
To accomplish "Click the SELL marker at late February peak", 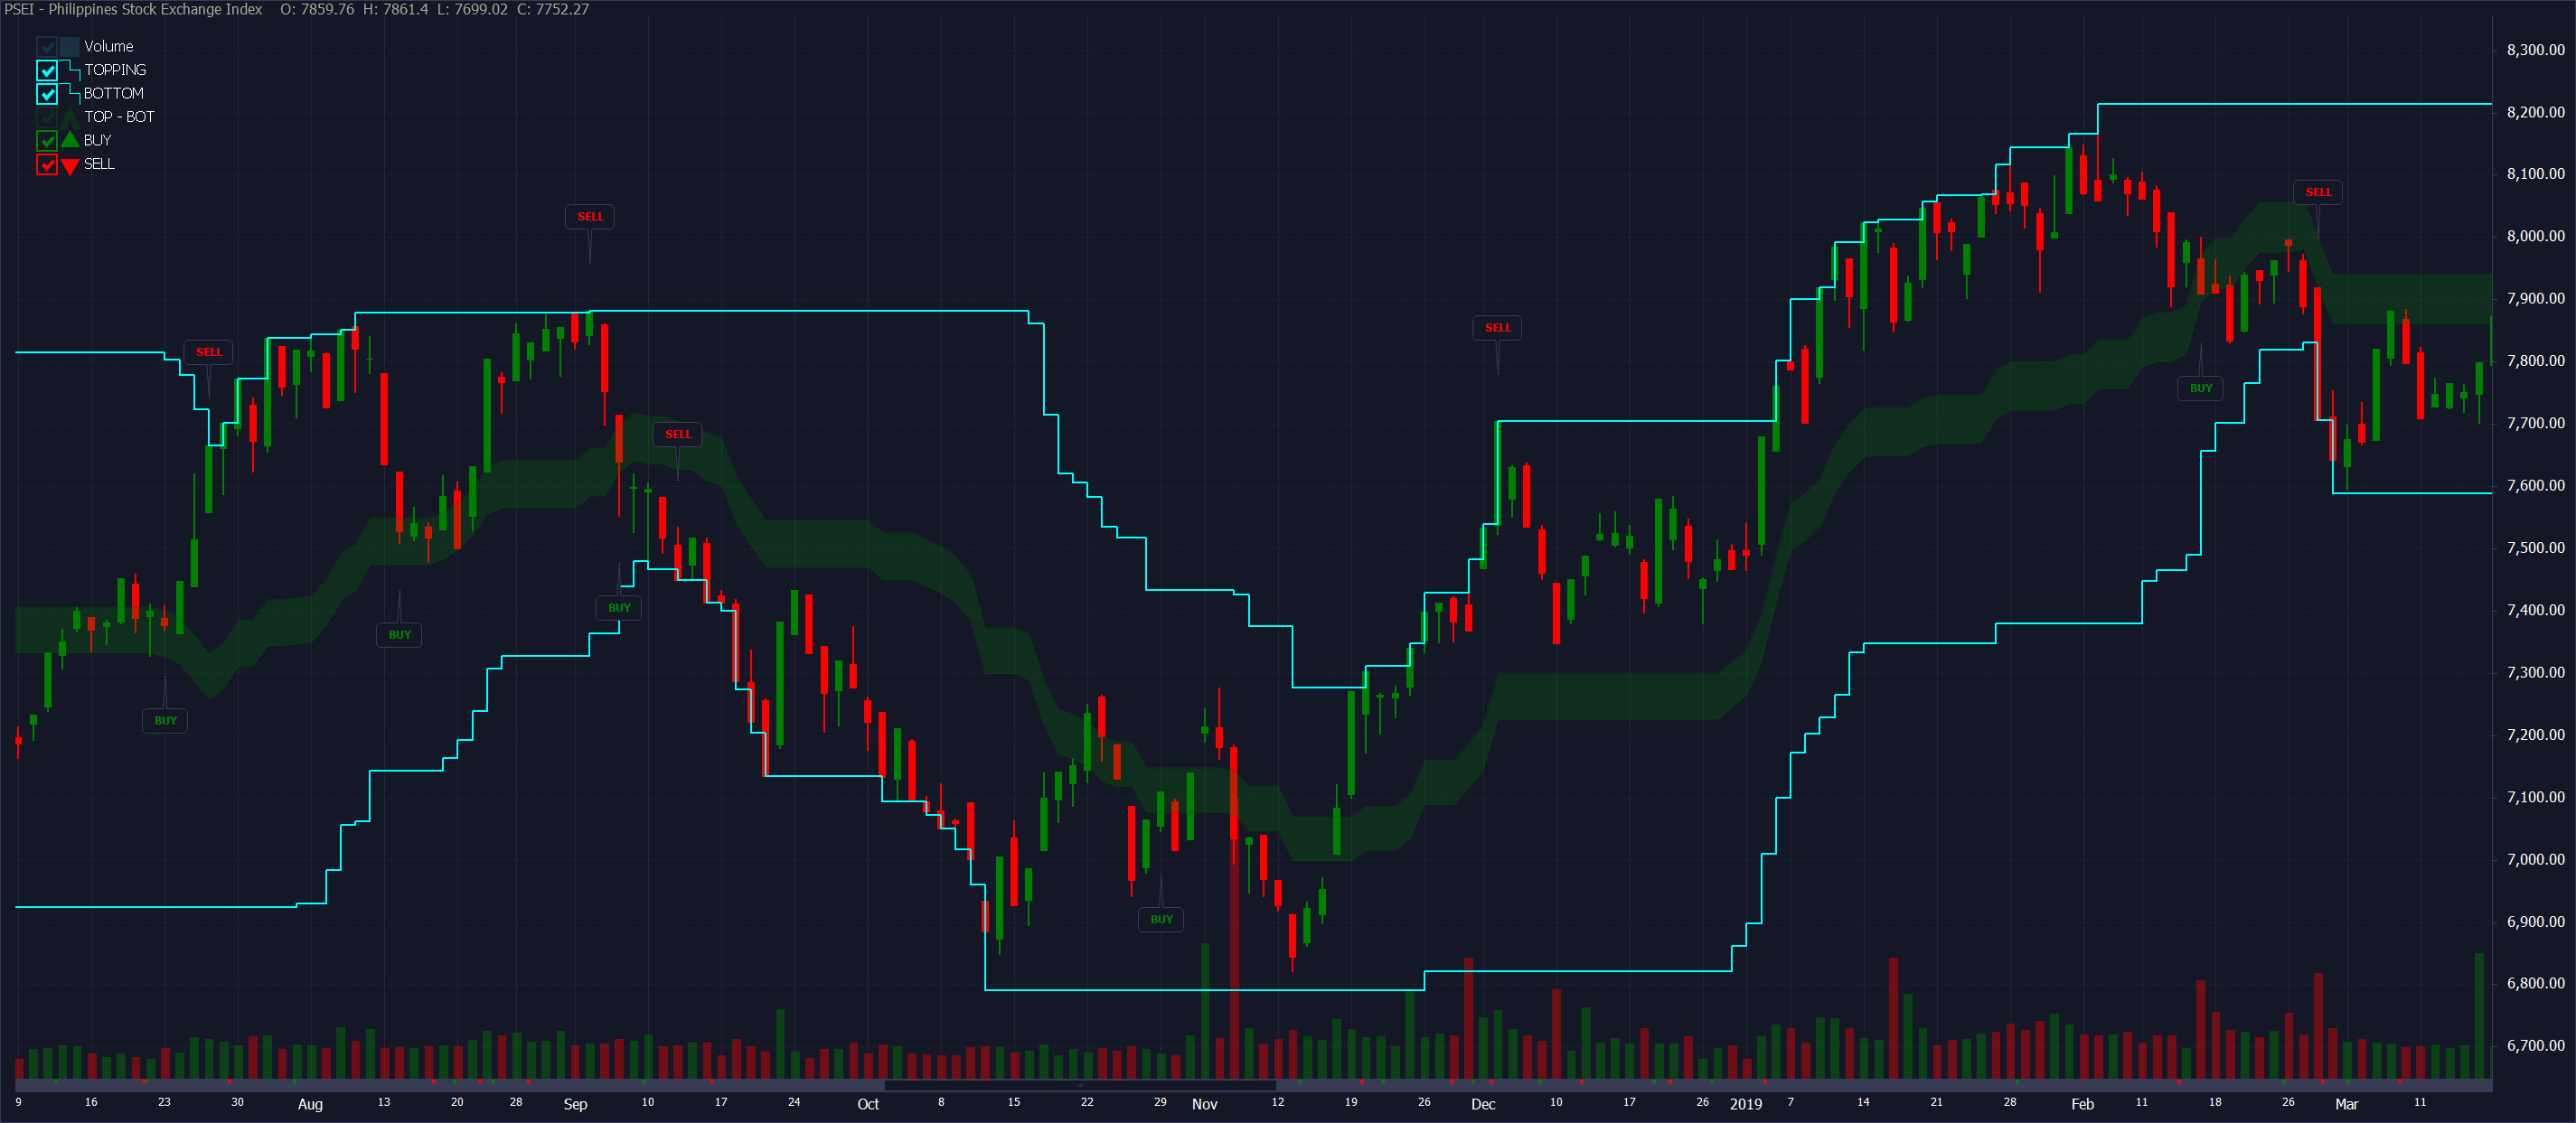I will point(2317,192).
